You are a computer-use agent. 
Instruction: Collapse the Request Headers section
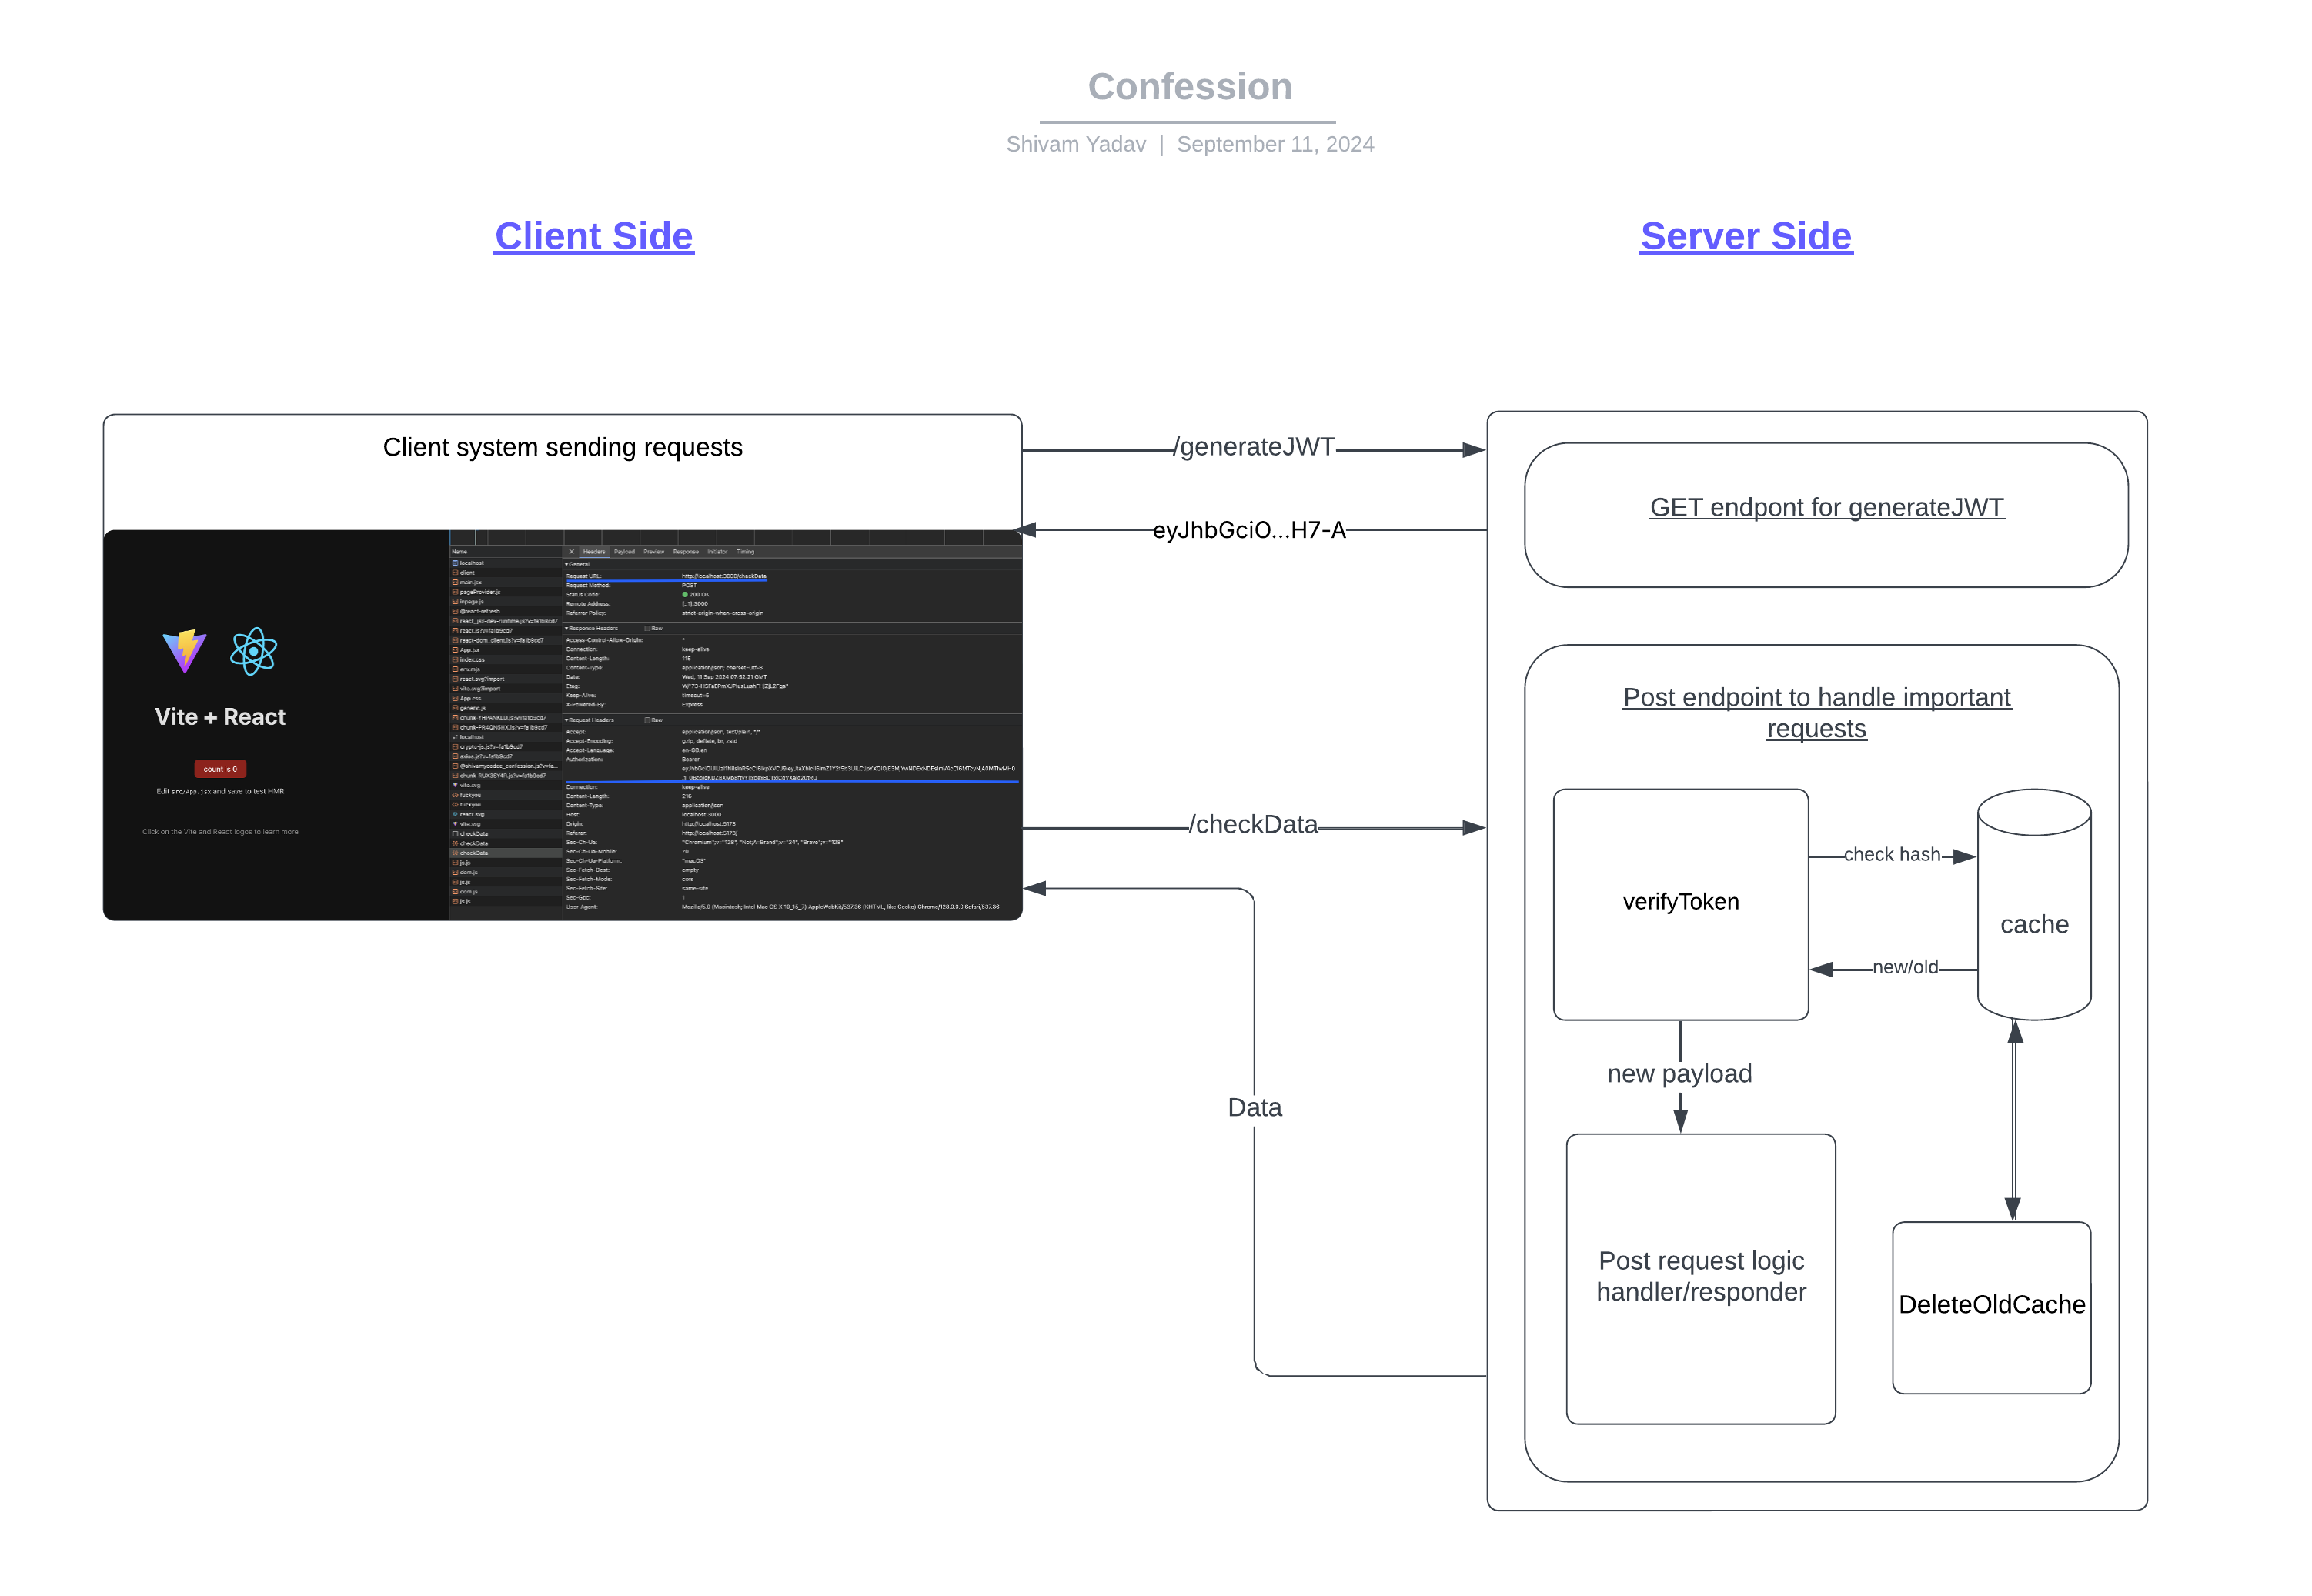tap(567, 720)
